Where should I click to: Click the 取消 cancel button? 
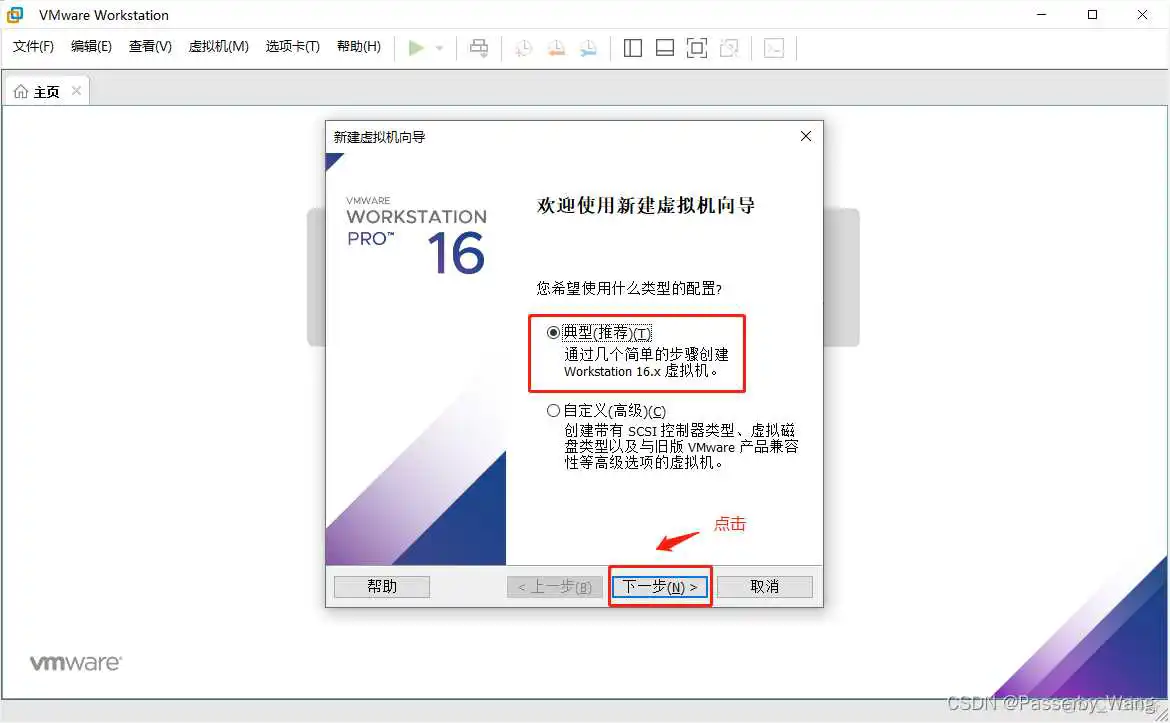tap(765, 586)
